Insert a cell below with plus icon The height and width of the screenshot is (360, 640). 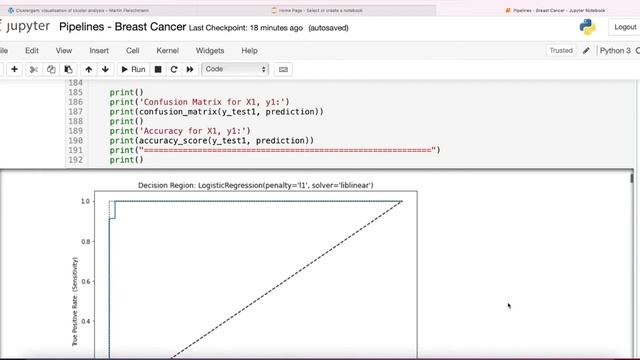(x=14, y=69)
